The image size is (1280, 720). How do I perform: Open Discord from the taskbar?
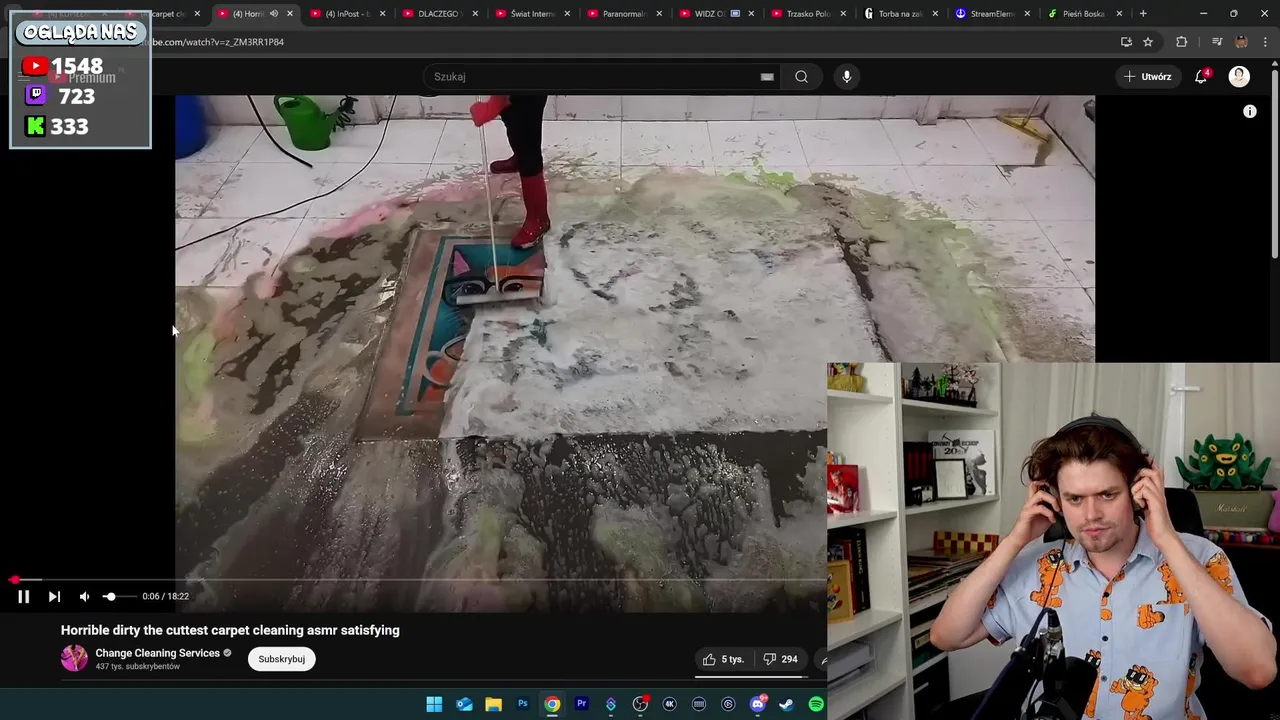pyautogui.click(x=757, y=704)
